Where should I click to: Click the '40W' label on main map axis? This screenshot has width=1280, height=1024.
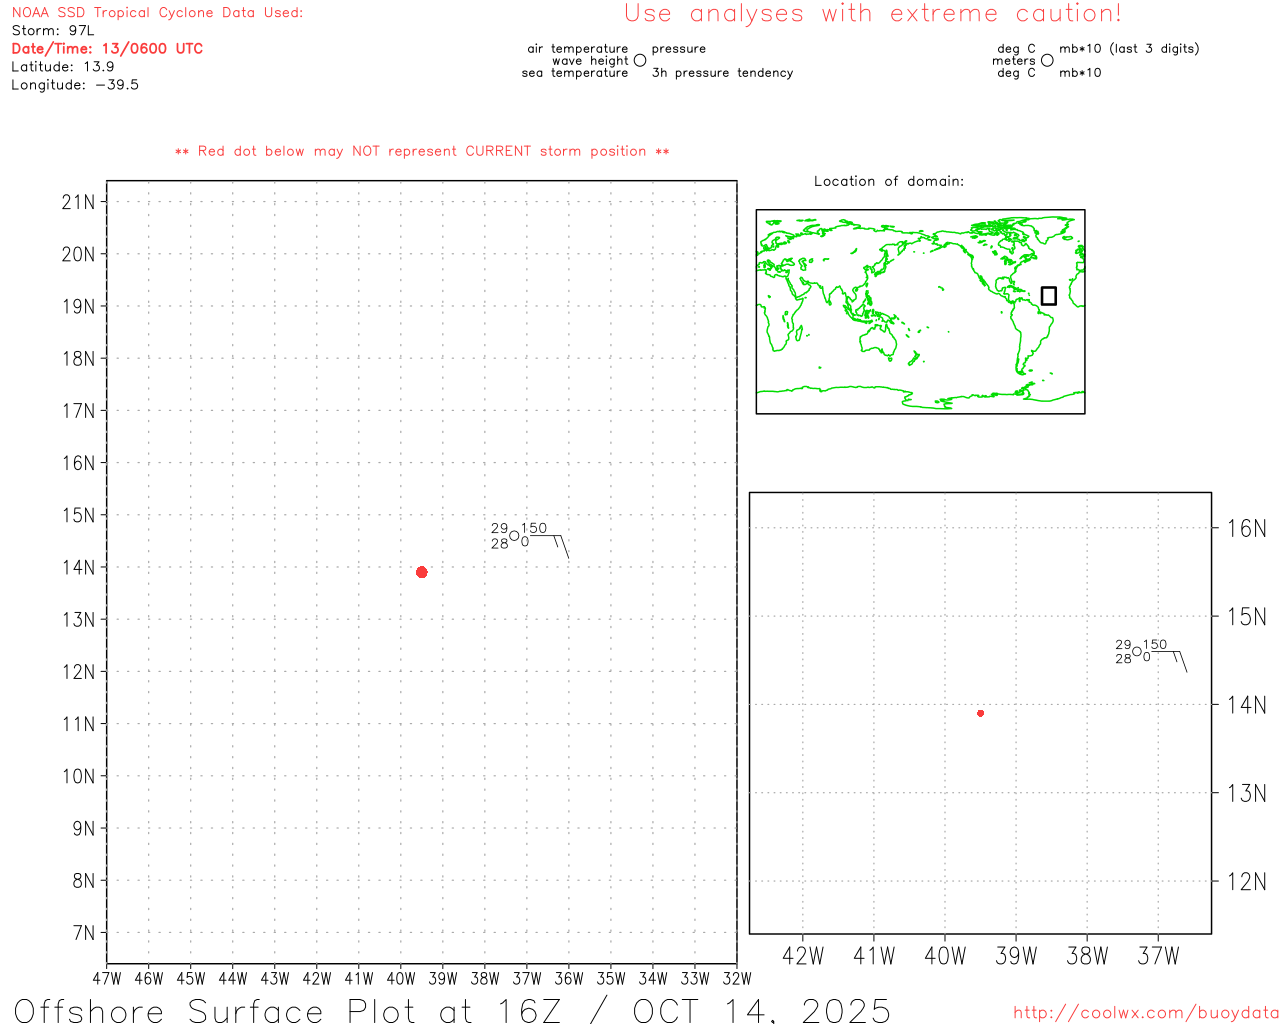[401, 979]
